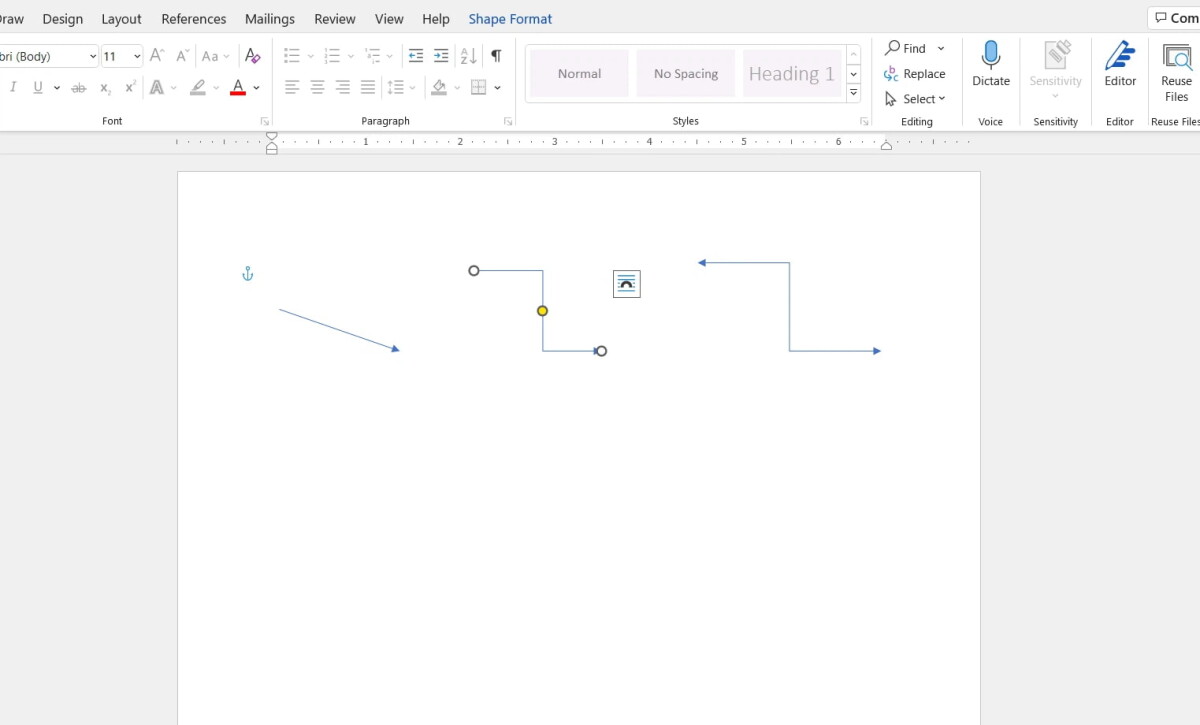Open Layout Options icon beside connector
1200x725 pixels.
[x=626, y=285]
